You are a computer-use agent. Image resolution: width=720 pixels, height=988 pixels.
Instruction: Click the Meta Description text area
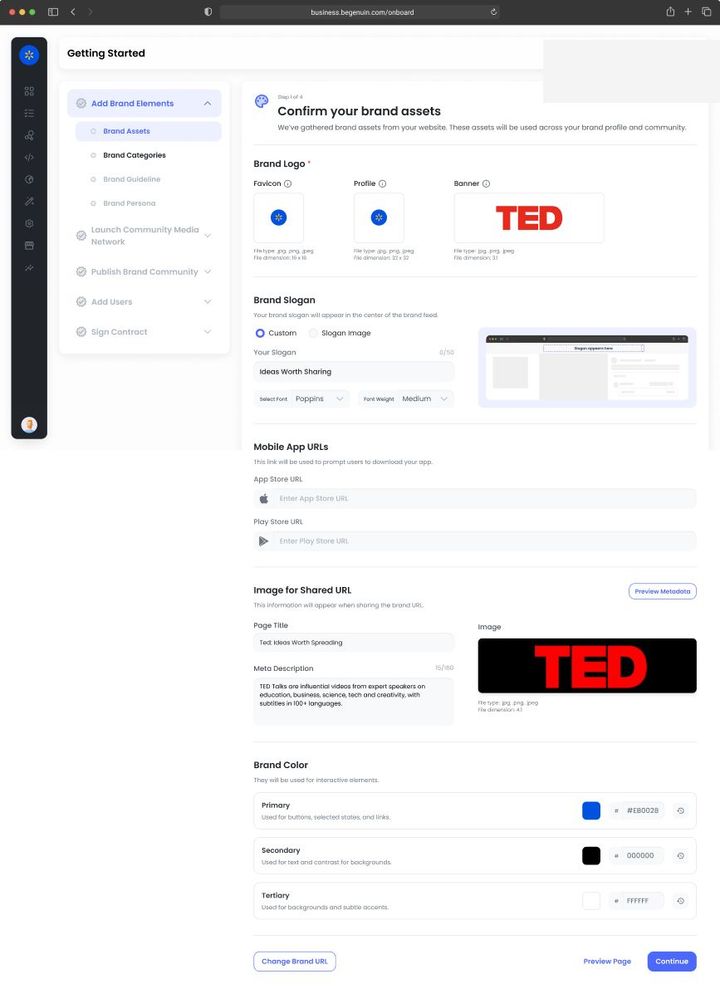click(353, 701)
